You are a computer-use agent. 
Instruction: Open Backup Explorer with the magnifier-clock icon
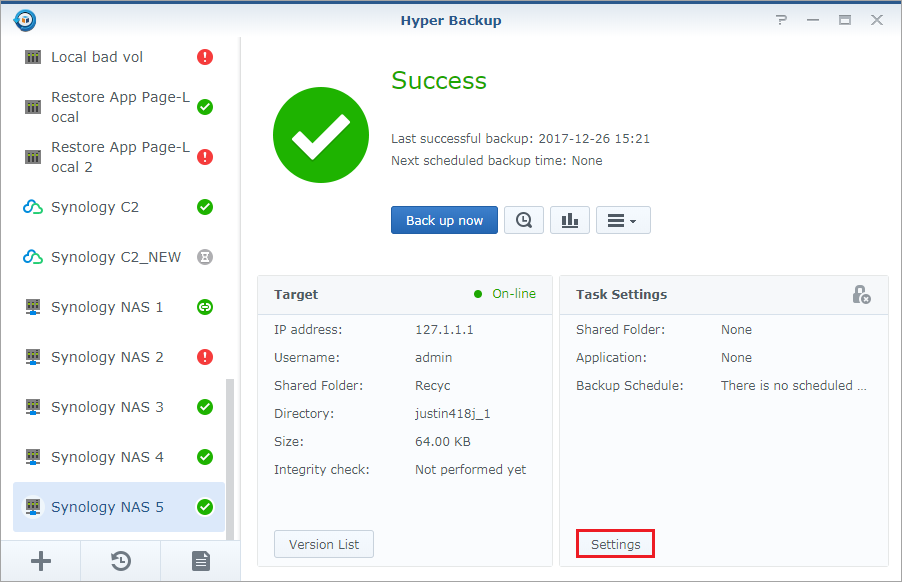click(x=523, y=220)
